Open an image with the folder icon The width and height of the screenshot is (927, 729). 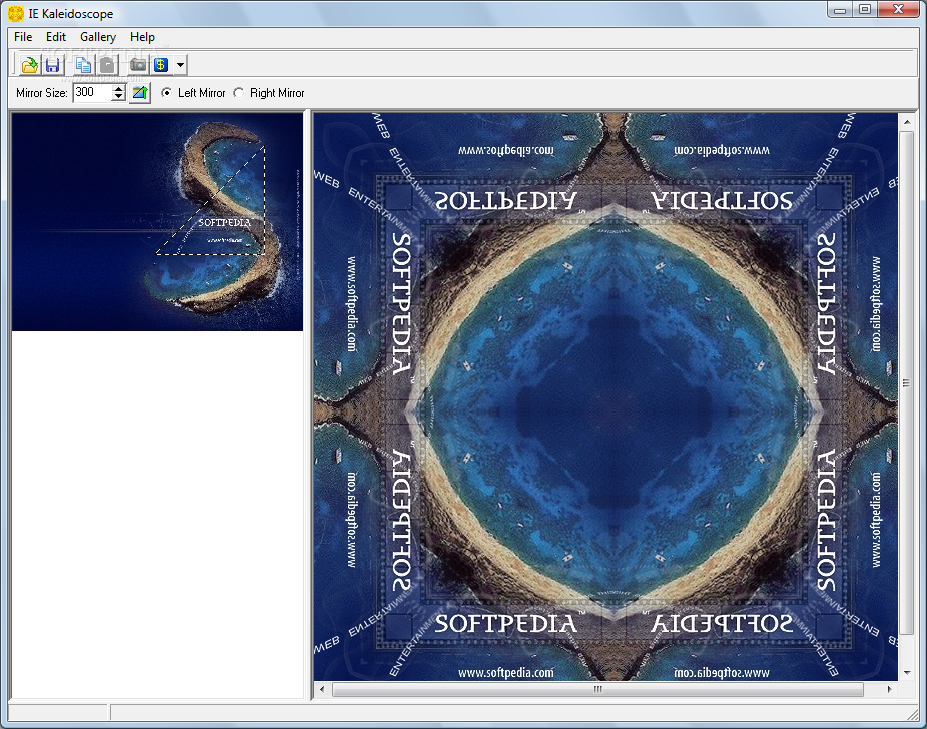[x=30, y=64]
